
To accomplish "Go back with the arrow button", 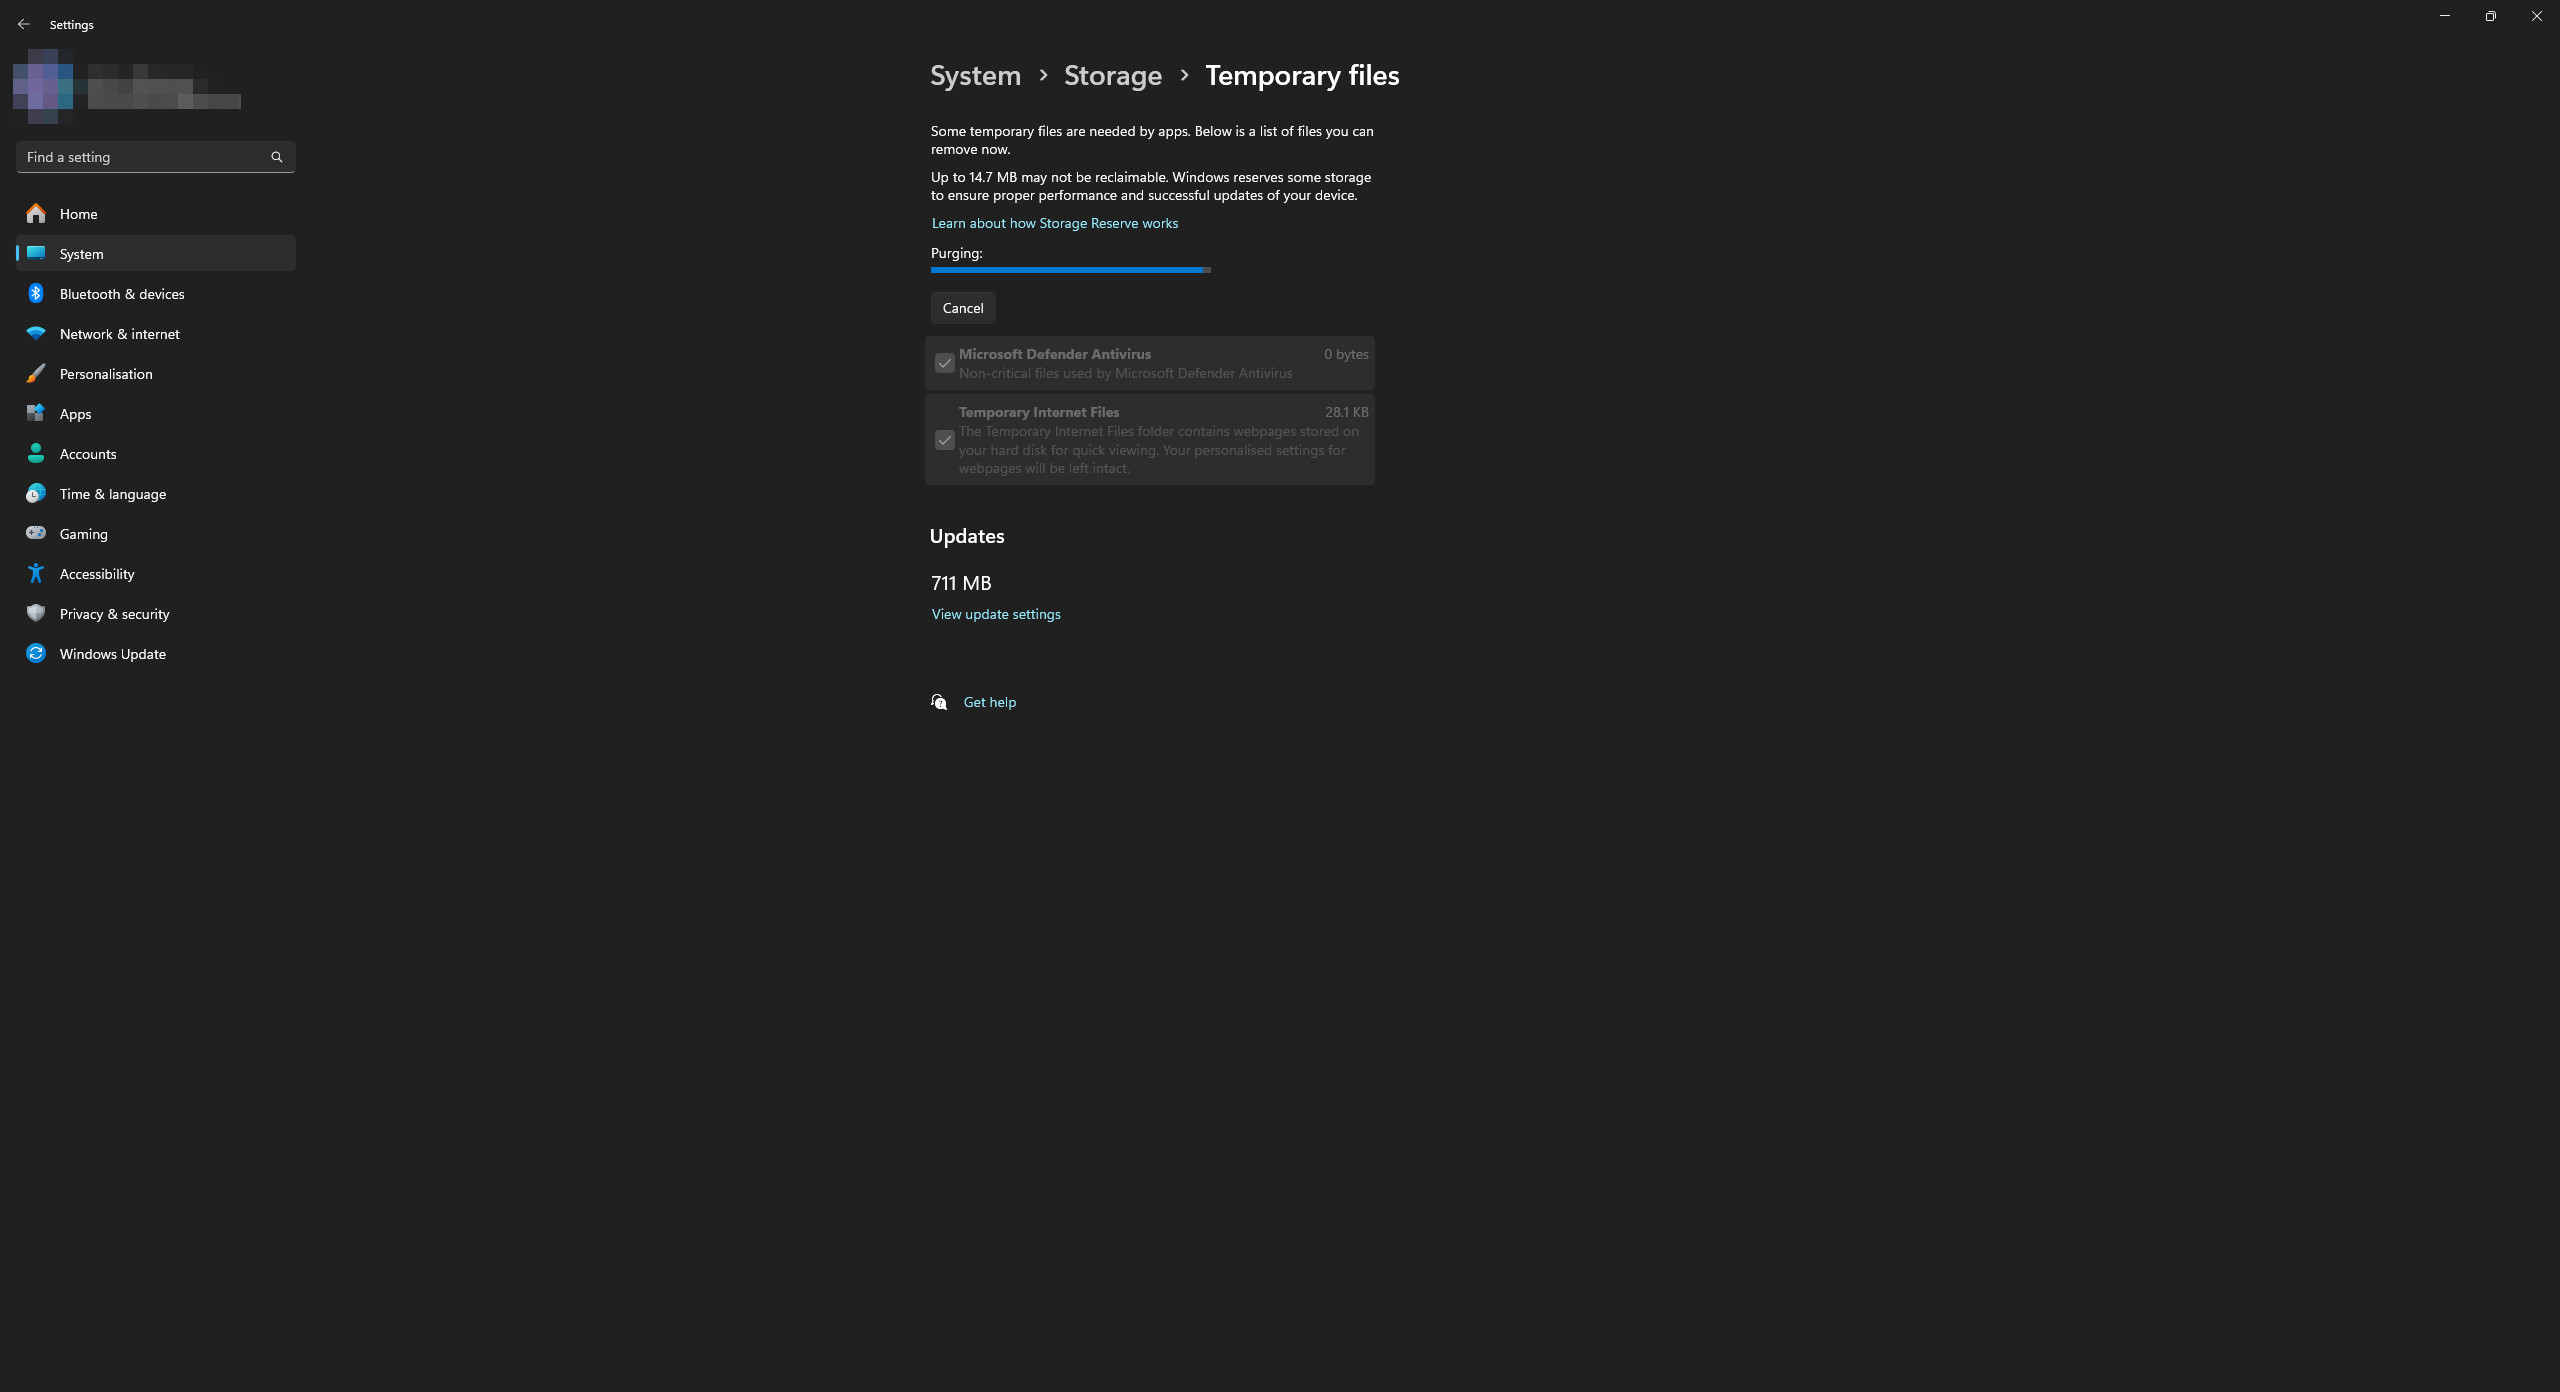I will tap(24, 24).
